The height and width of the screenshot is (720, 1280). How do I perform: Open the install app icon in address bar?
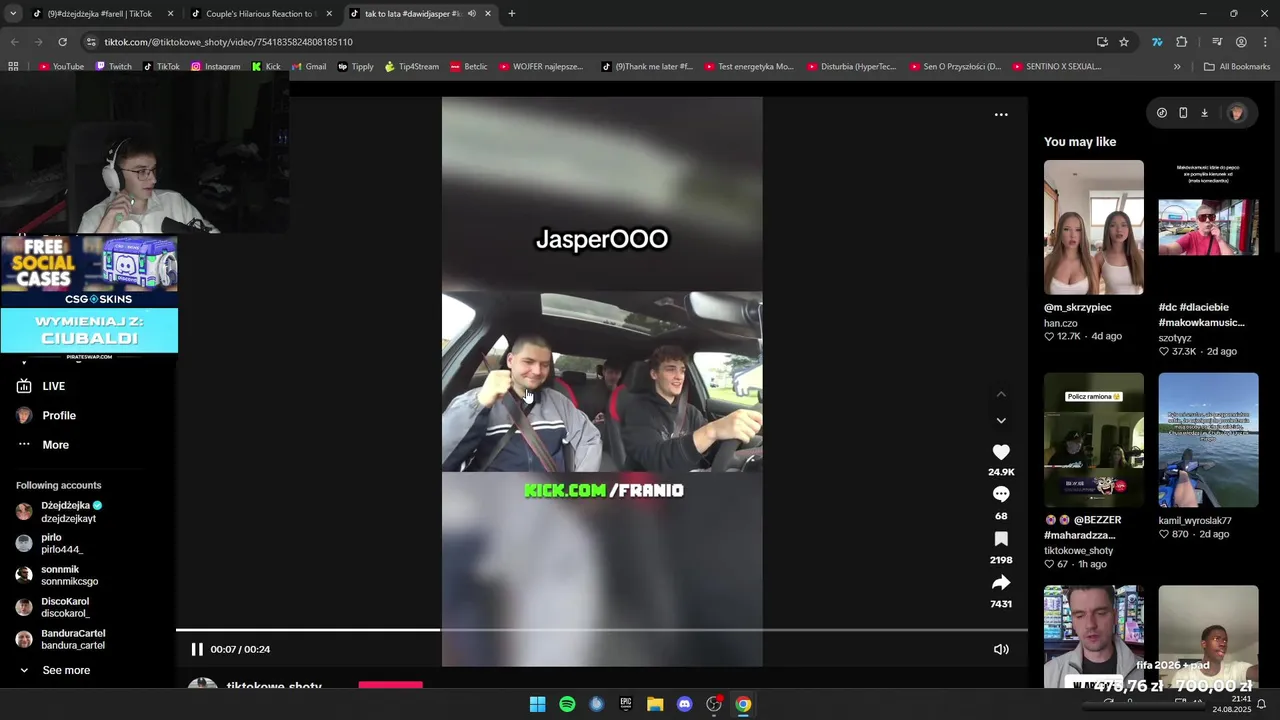point(1102,42)
